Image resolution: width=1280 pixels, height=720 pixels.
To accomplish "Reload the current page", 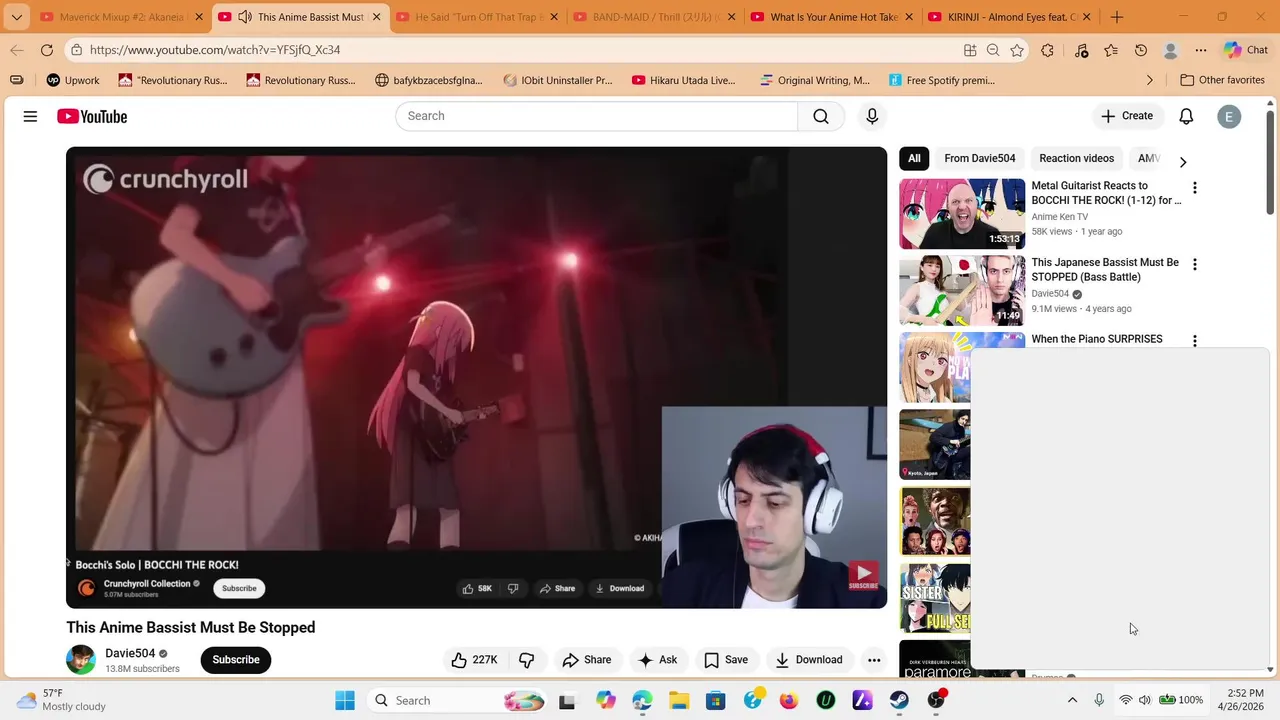I will (x=47, y=50).
